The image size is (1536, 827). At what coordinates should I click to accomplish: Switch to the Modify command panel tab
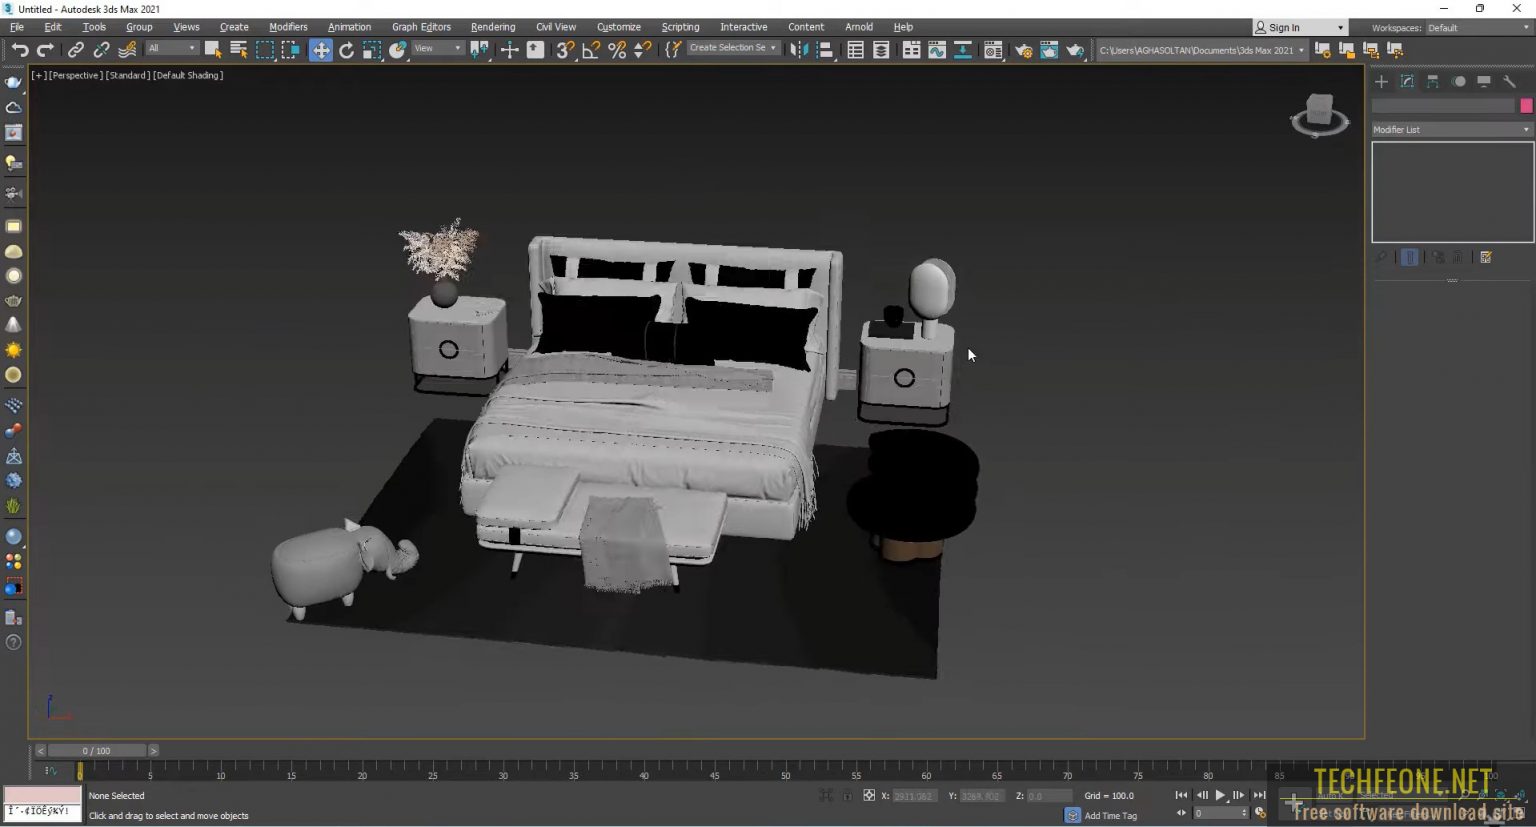[1407, 82]
